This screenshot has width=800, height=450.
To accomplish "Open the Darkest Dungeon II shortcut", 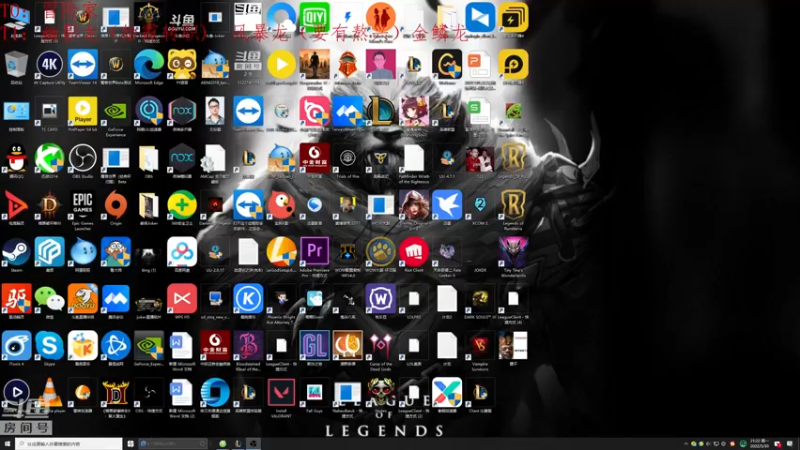I will 148,17.
